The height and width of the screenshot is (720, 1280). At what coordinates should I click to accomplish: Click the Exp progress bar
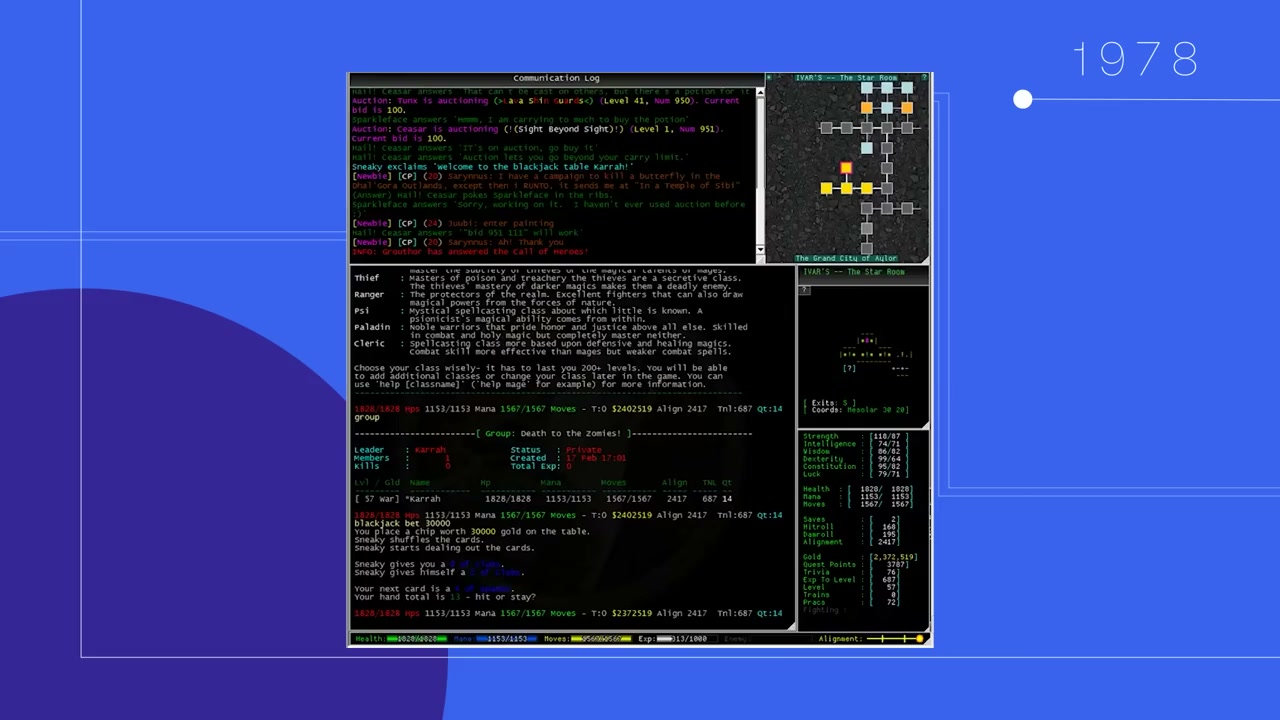[687, 638]
